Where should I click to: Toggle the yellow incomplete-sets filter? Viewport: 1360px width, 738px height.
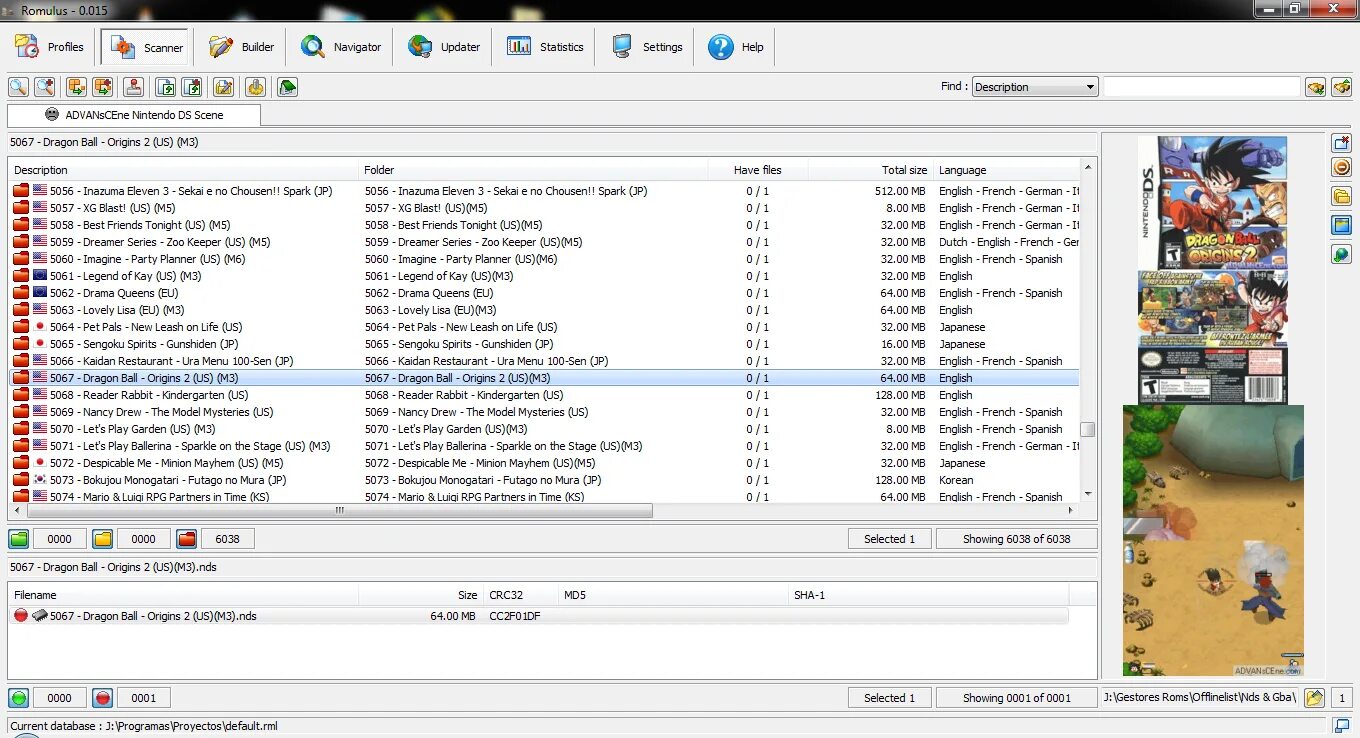tap(103, 539)
